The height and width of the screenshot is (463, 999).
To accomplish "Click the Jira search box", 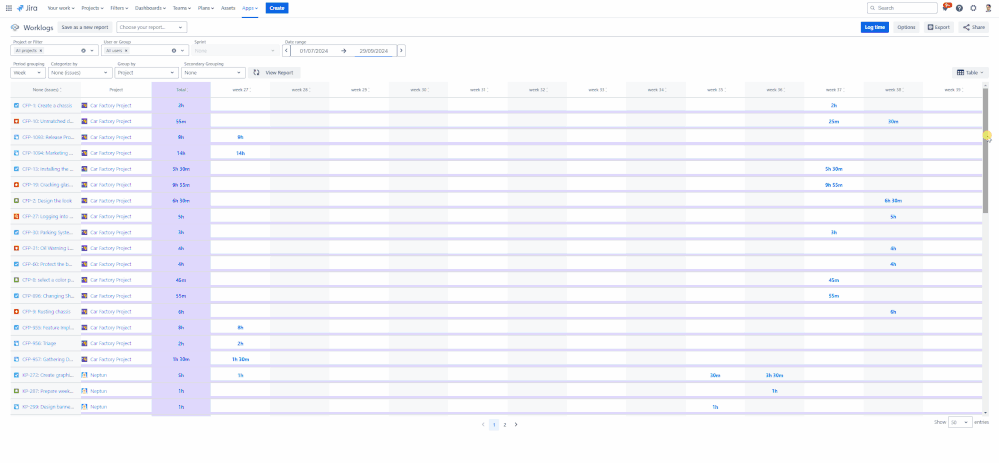I will coord(902,8).
